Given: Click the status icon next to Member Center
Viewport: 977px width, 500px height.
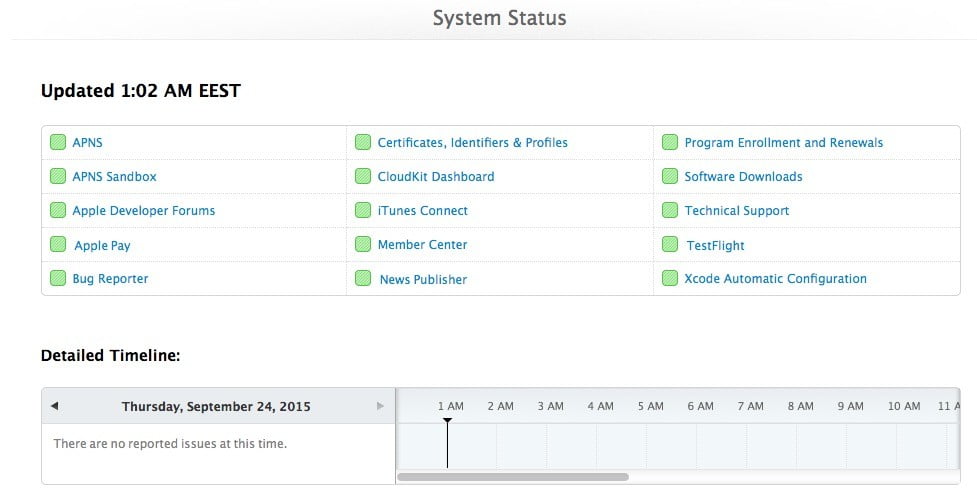Looking at the screenshot, I should coord(363,245).
